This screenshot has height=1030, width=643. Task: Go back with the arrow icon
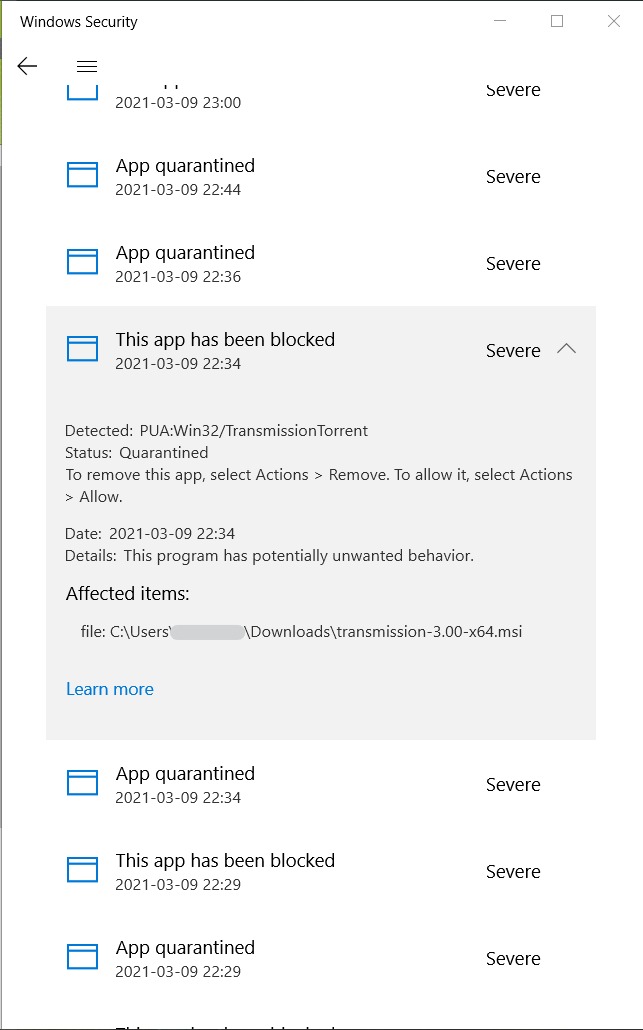tap(27, 66)
